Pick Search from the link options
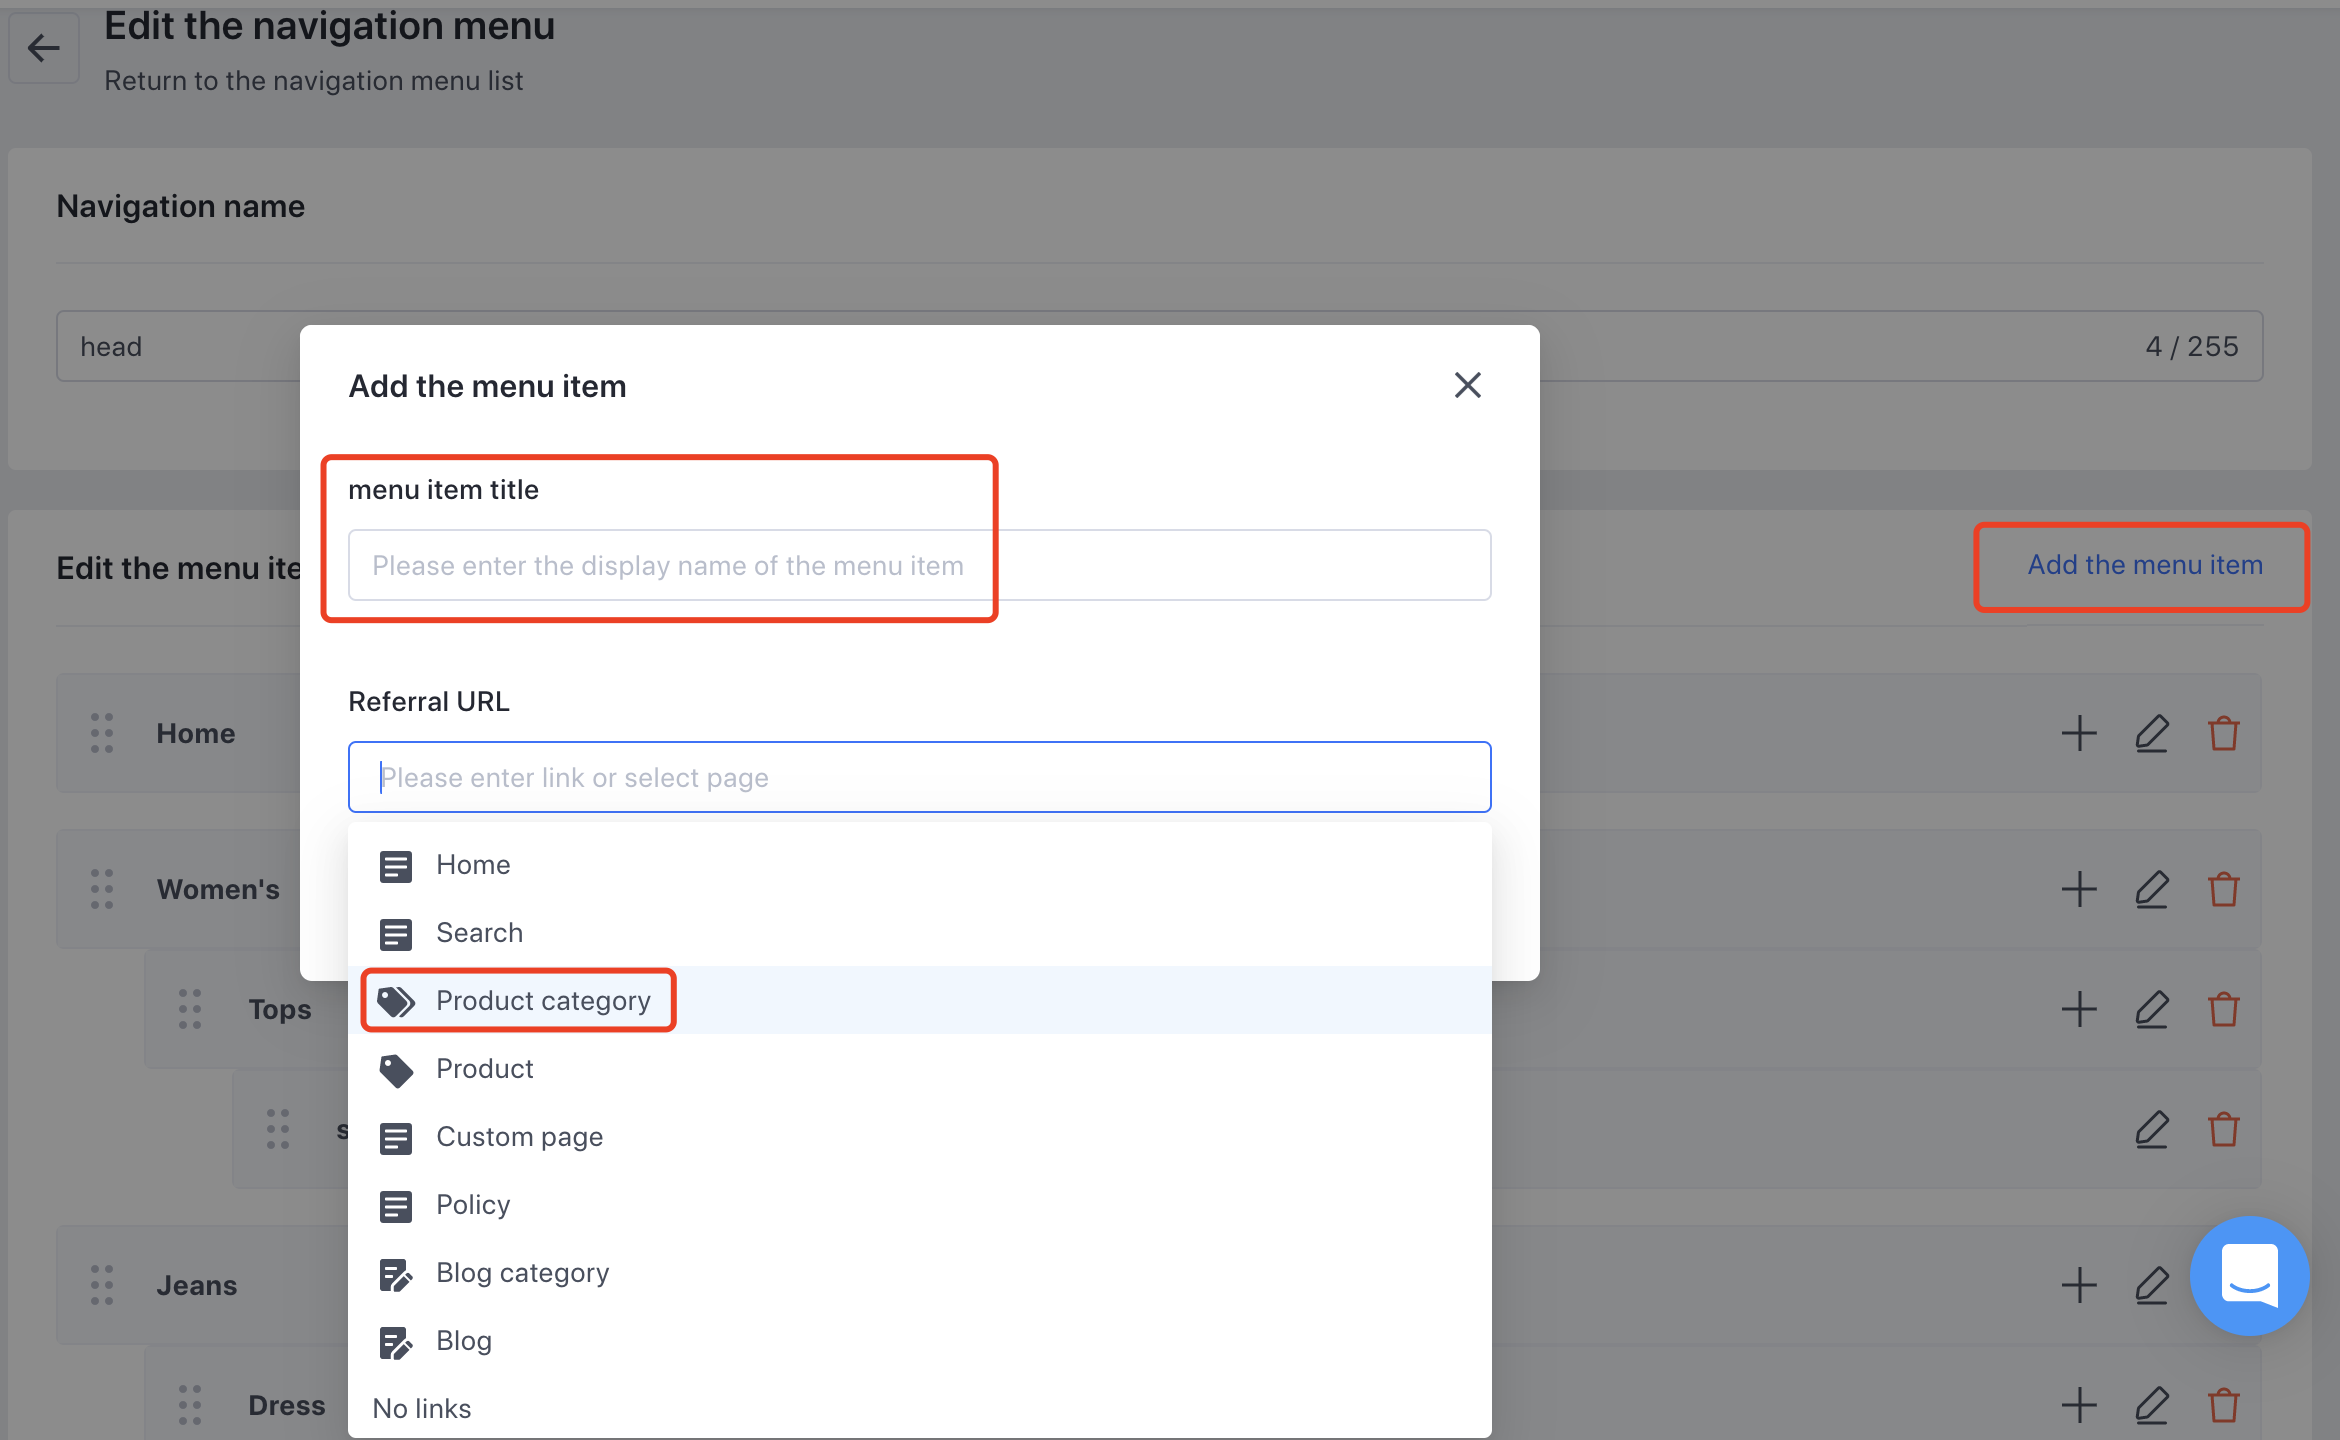The image size is (2340, 1440). click(479, 933)
